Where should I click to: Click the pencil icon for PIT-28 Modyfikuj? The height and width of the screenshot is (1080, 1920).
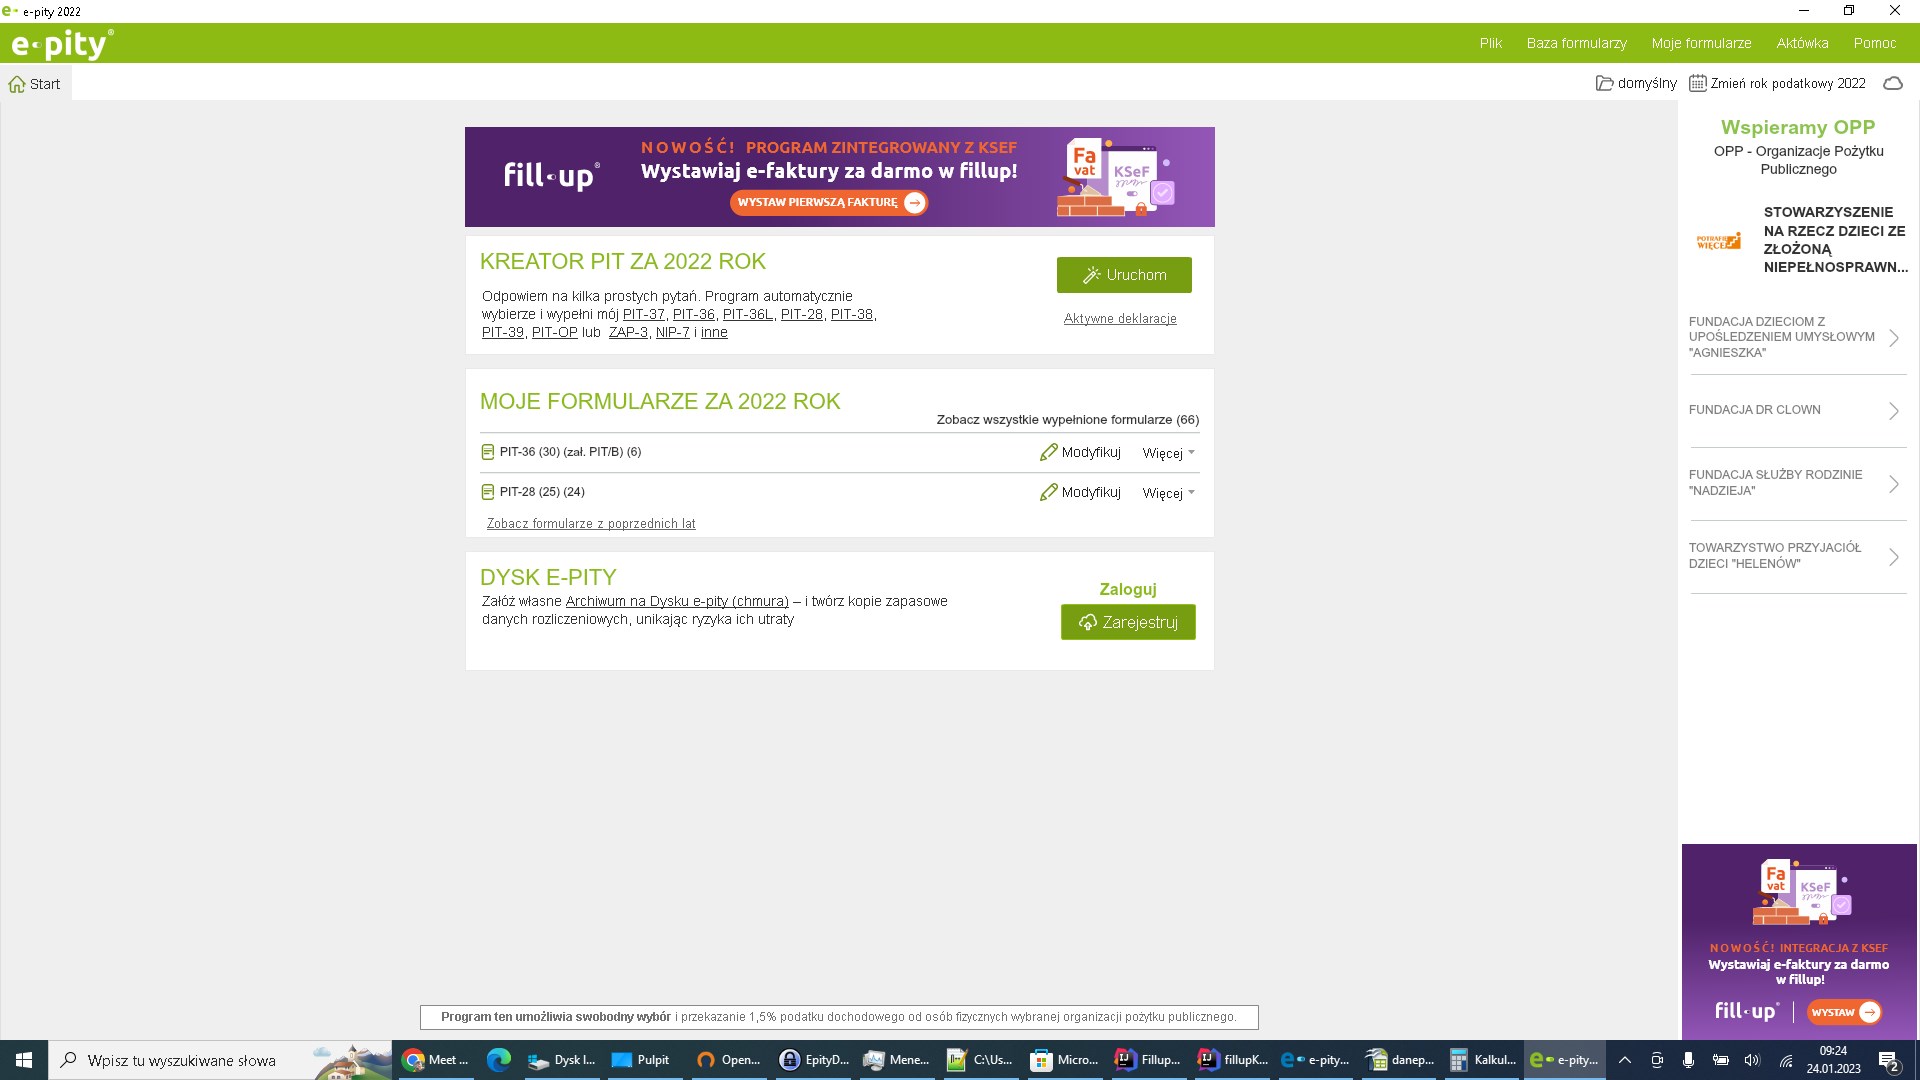point(1048,493)
